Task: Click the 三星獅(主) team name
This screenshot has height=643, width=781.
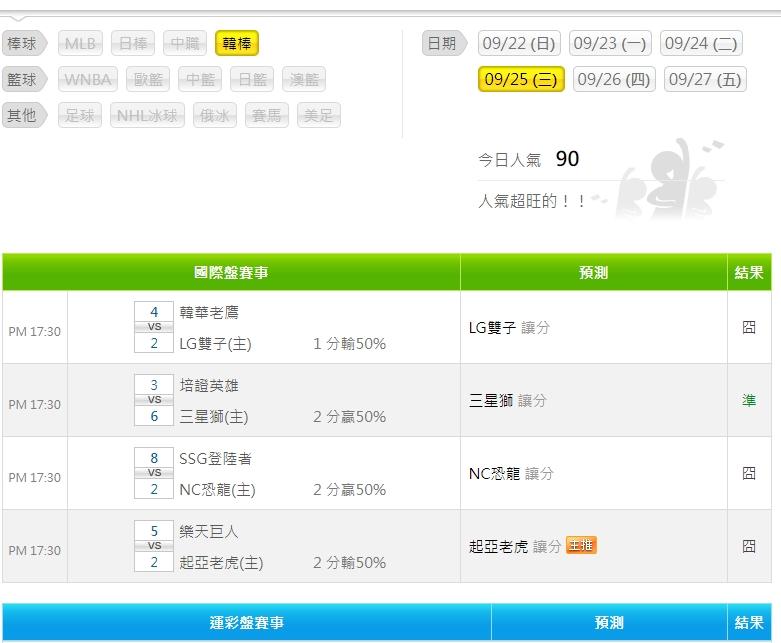Action: [214, 416]
